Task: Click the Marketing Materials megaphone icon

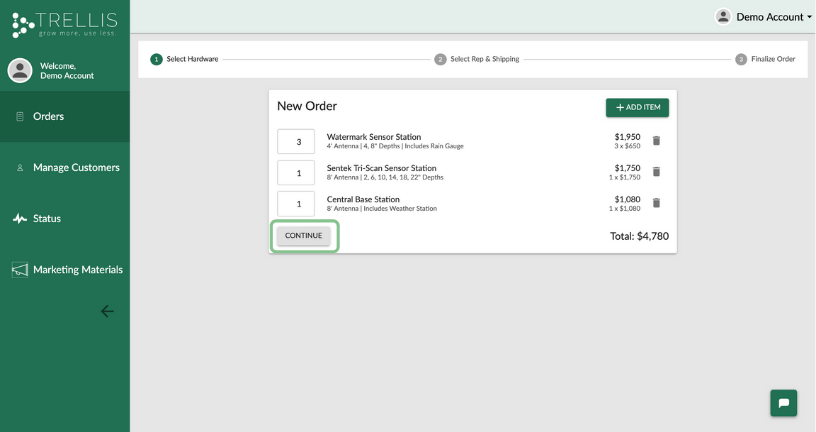Action: pyautogui.click(x=20, y=270)
